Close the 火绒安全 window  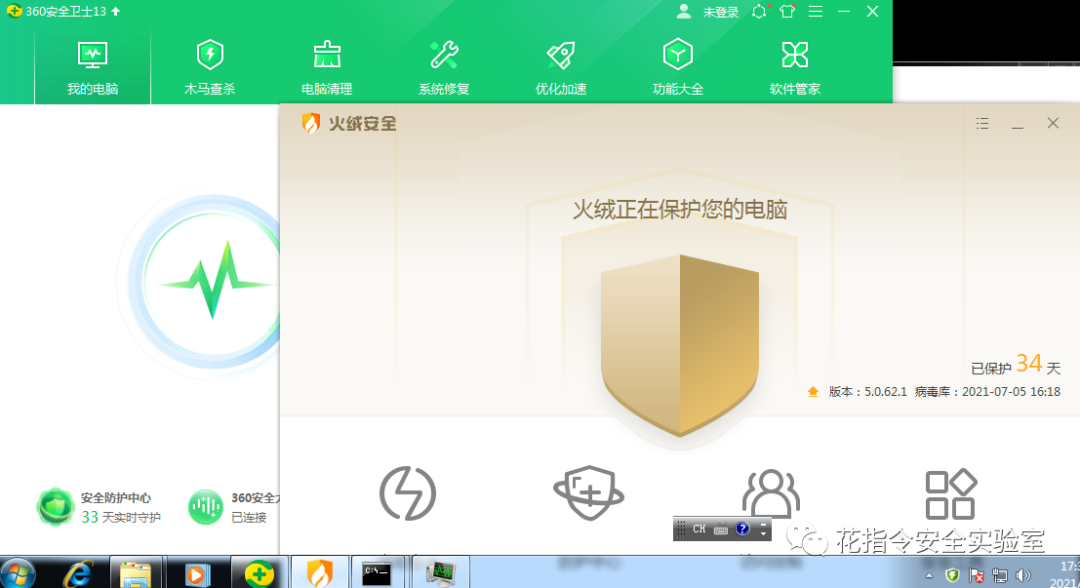[x=1053, y=123]
